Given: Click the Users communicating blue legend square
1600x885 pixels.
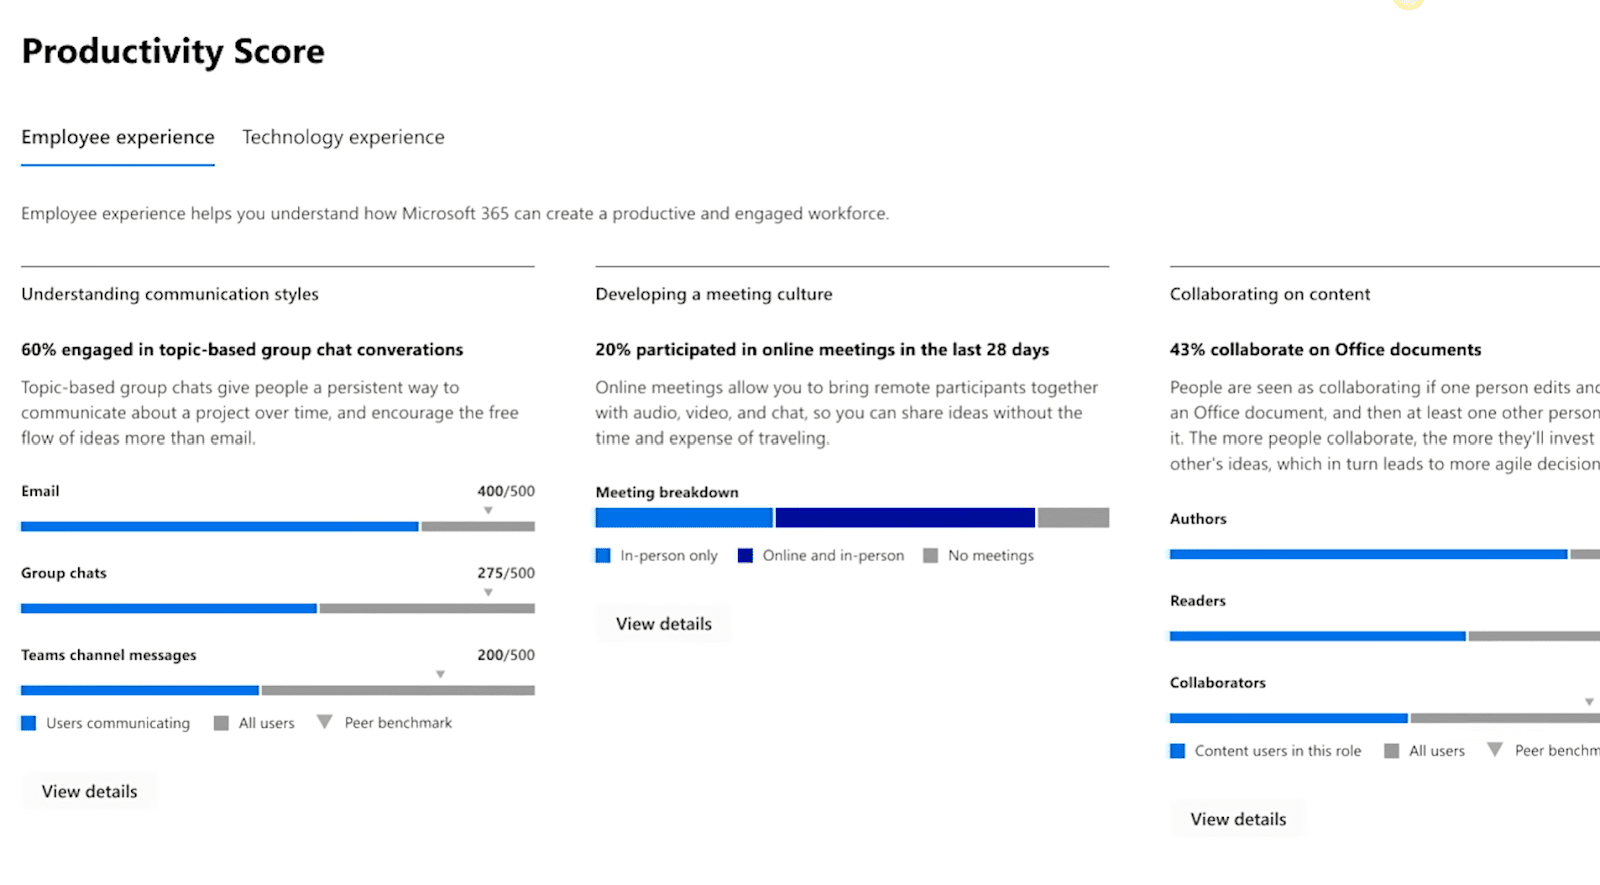Looking at the screenshot, I should click(x=29, y=723).
